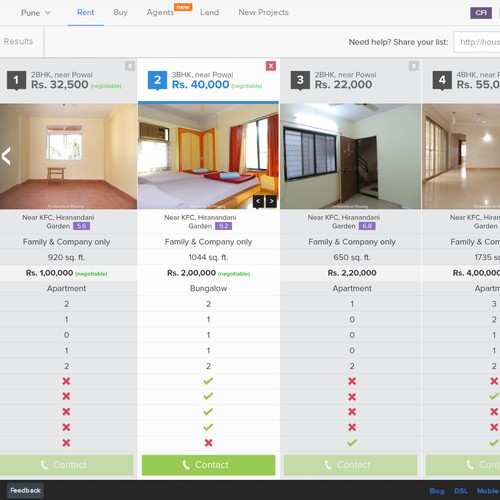Click Apartment type in listing 1
The image size is (500, 500).
66,288
